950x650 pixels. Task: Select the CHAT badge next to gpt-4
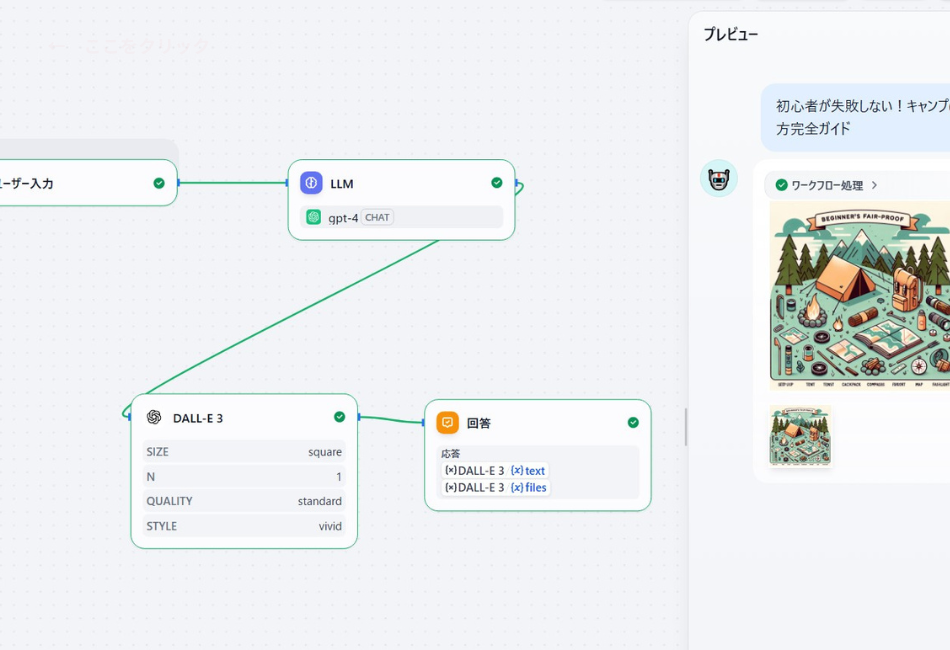[x=376, y=217]
